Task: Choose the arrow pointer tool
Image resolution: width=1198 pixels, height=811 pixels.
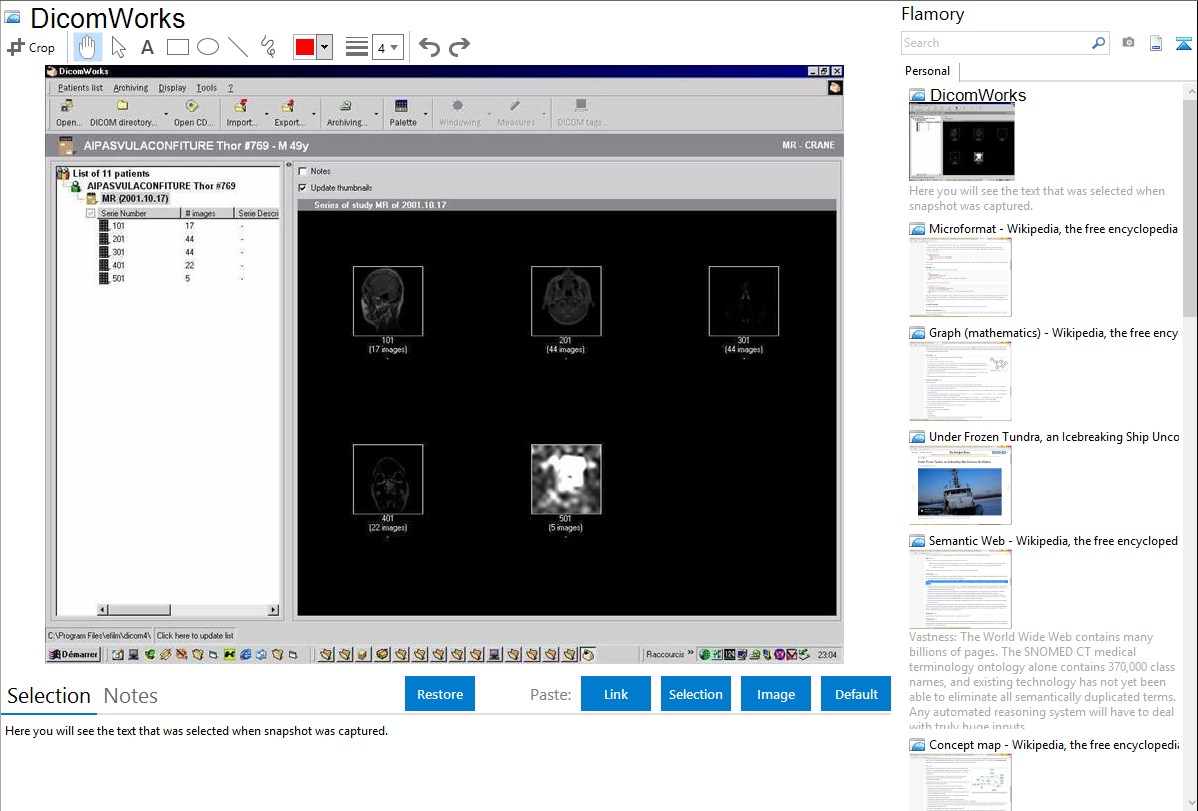Action: [118, 47]
